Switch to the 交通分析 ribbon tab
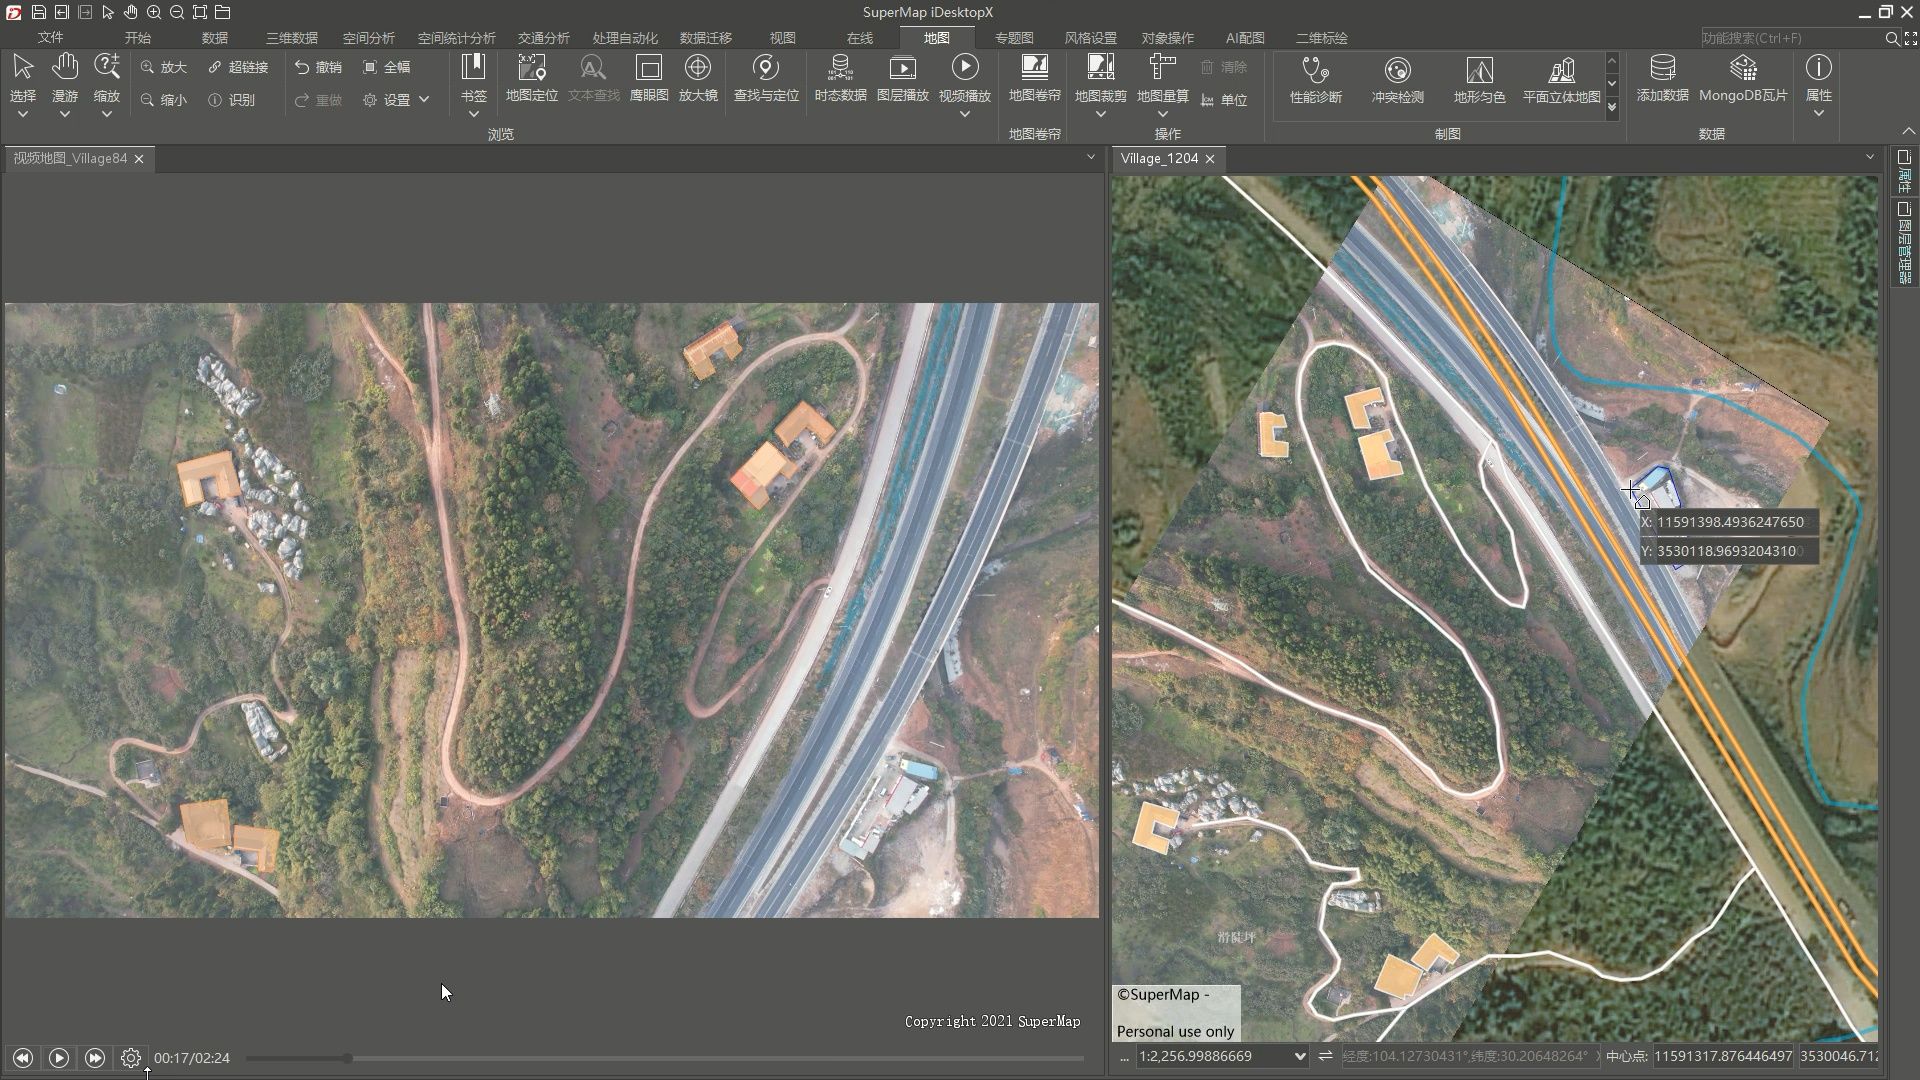Image resolution: width=1920 pixels, height=1080 pixels. pyautogui.click(x=544, y=38)
